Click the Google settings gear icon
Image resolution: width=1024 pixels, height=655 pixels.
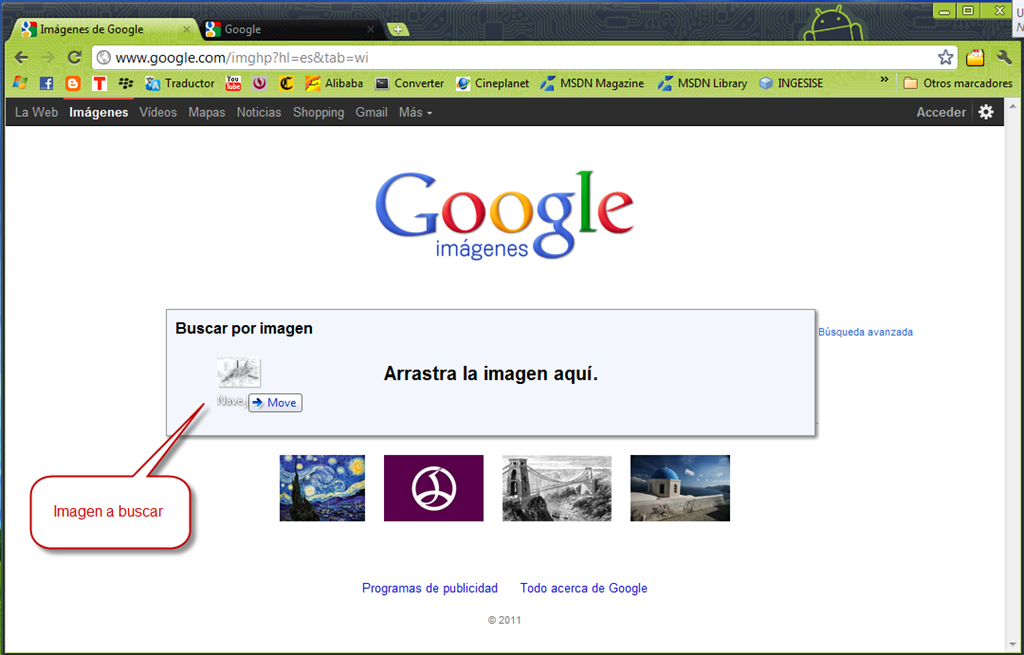click(x=985, y=112)
